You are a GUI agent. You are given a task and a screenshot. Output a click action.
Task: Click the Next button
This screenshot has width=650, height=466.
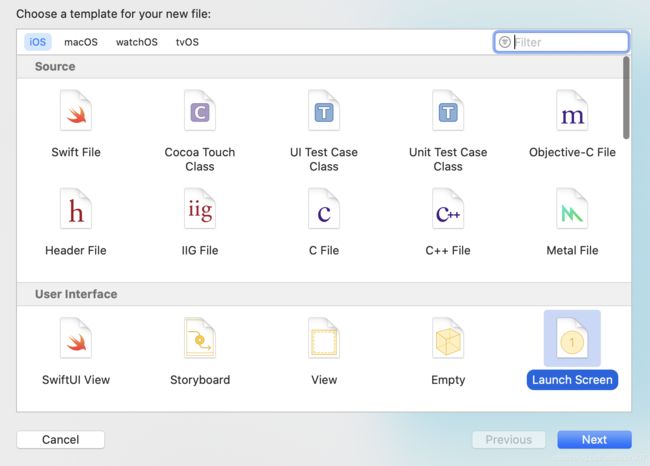(x=594, y=439)
